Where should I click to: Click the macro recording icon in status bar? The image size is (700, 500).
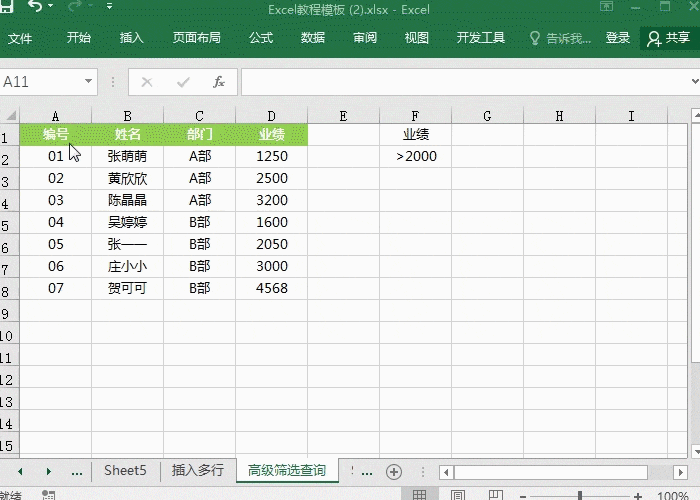(48, 495)
